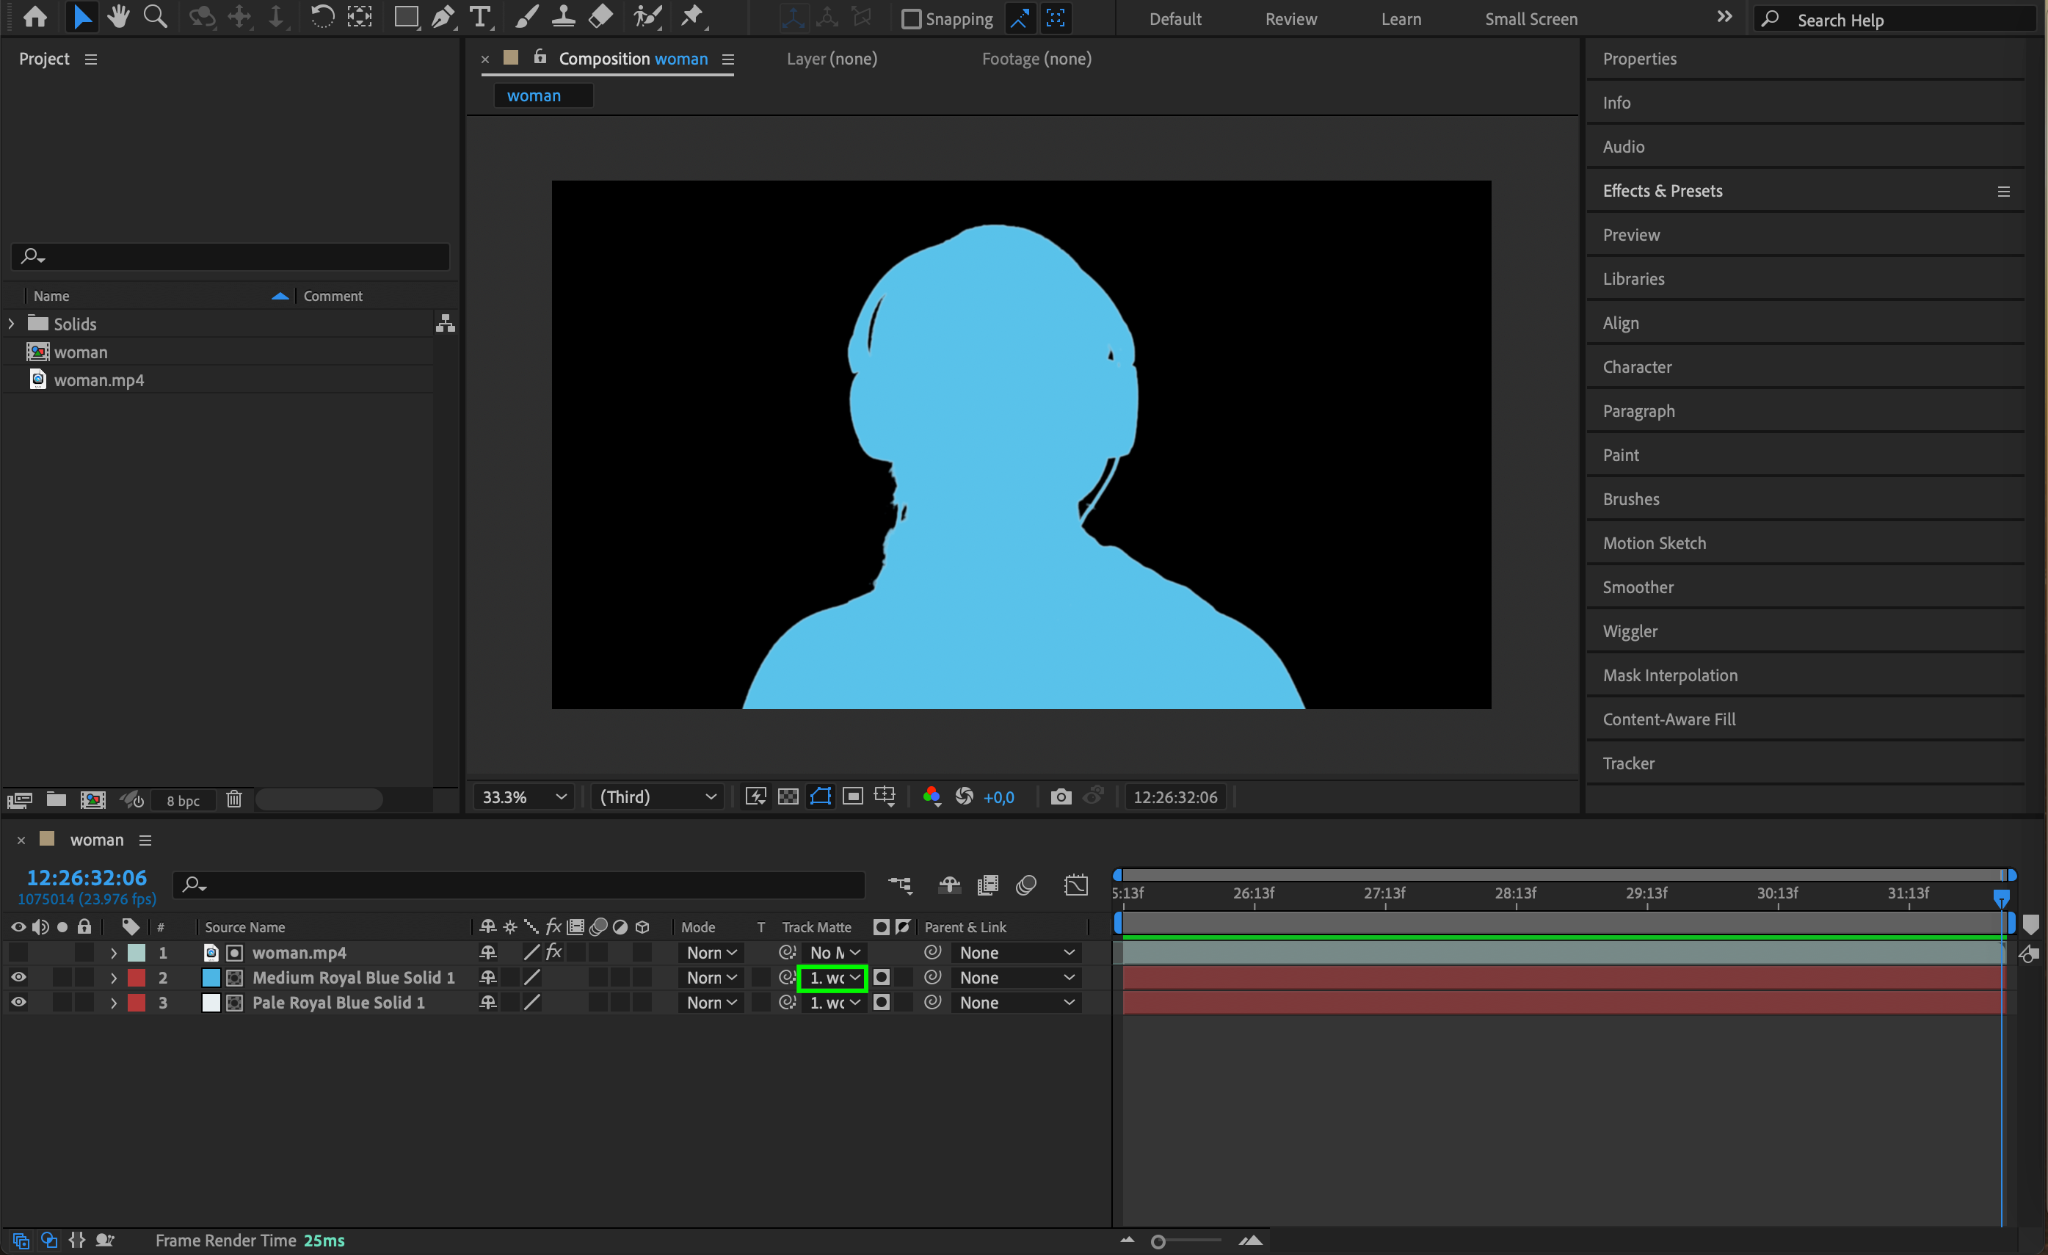Select the Rectangle shape tool

pos(405,17)
